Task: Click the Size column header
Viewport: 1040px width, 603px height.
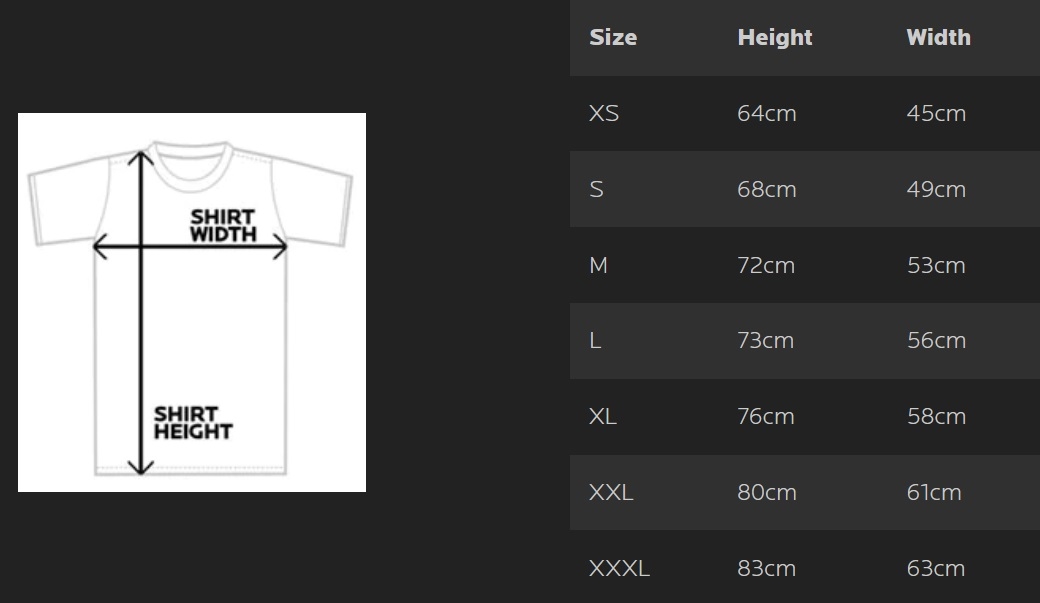Action: (613, 37)
